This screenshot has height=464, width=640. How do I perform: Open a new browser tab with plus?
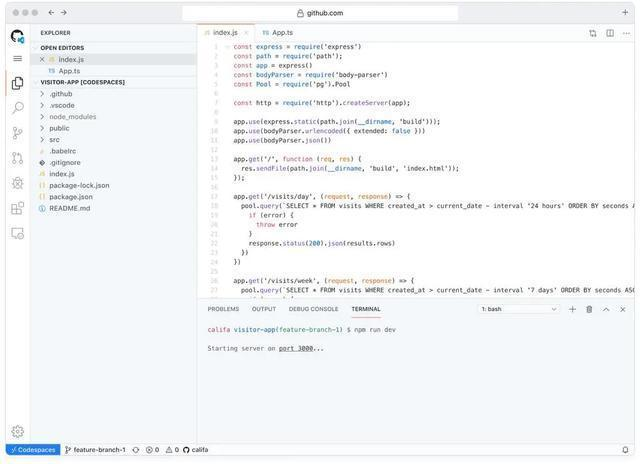tap(625, 12)
